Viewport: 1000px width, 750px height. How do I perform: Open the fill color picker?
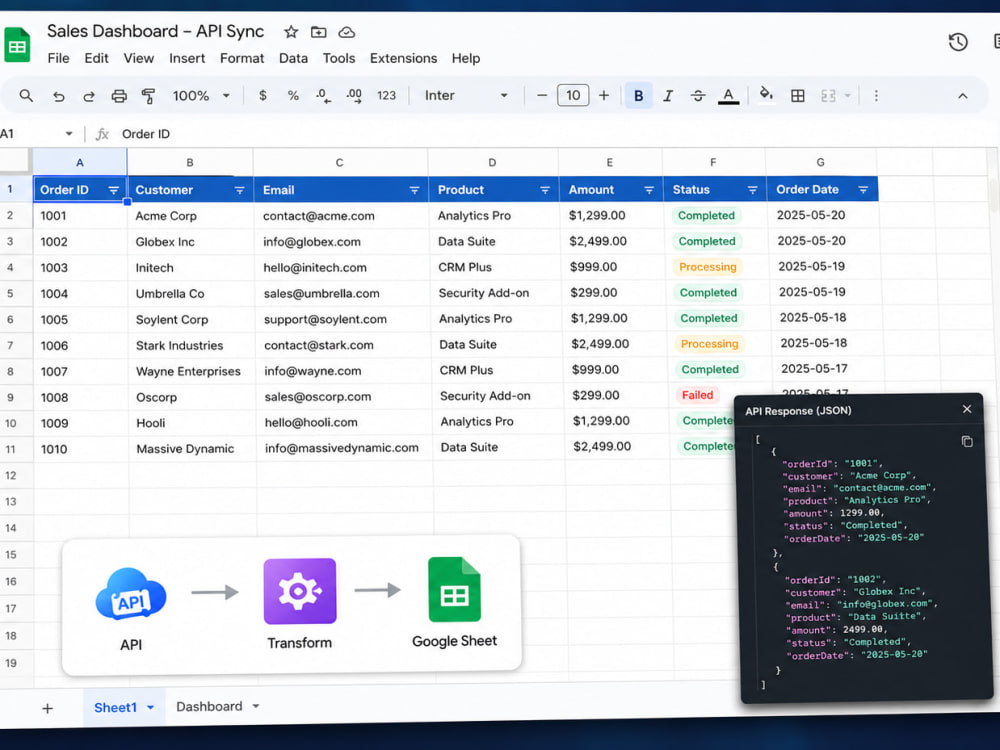click(x=766, y=94)
